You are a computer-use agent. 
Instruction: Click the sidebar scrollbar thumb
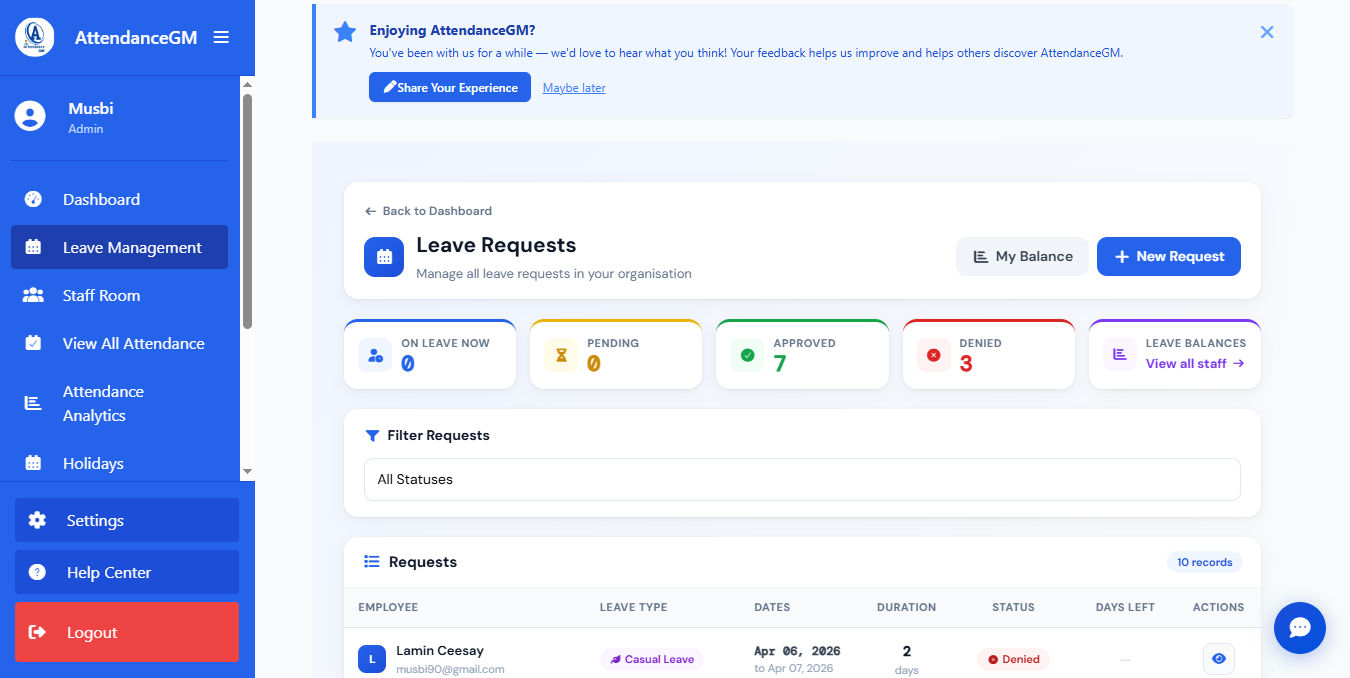click(247, 210)
